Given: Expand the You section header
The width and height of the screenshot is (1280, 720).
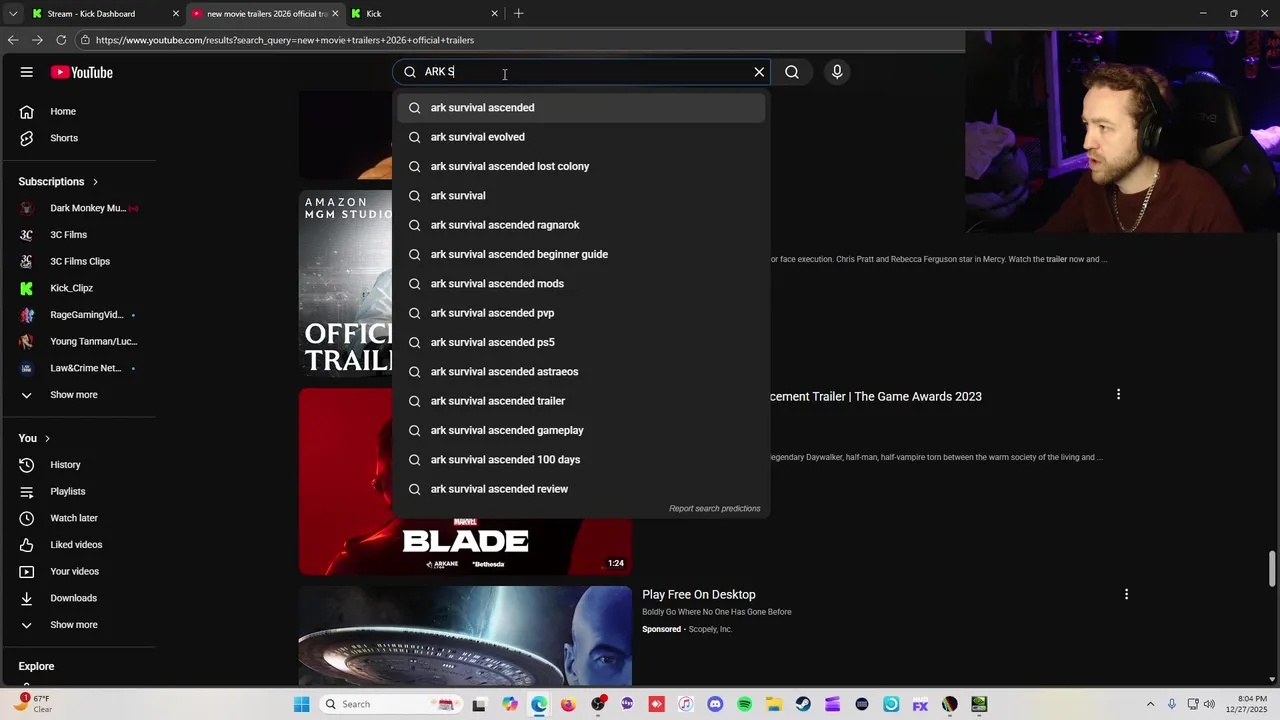Looking at the screenshot, I should pos(34,438).
